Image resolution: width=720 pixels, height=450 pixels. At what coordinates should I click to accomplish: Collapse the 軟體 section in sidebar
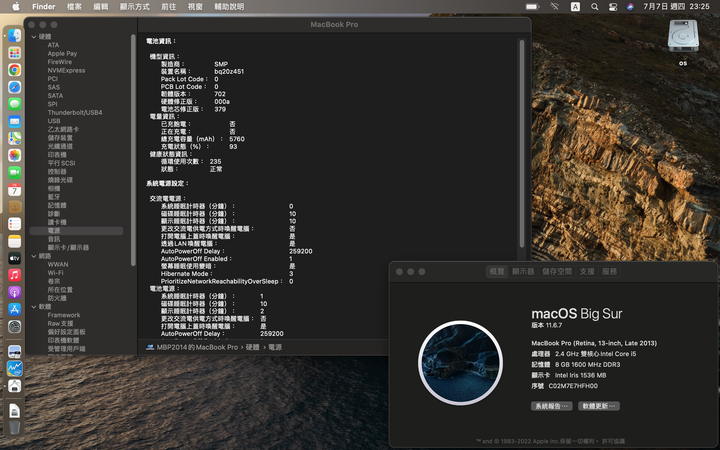pyautogui.click(x=34, y=307)
